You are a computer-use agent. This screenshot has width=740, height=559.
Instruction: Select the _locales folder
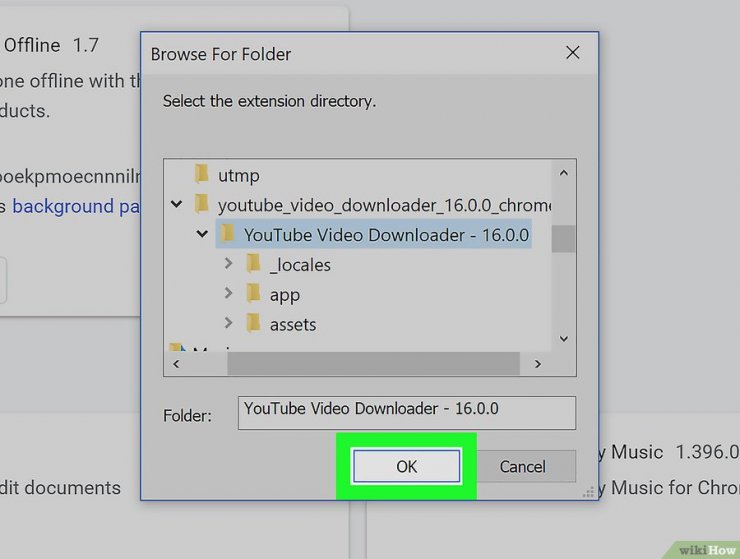pos(300,265)
